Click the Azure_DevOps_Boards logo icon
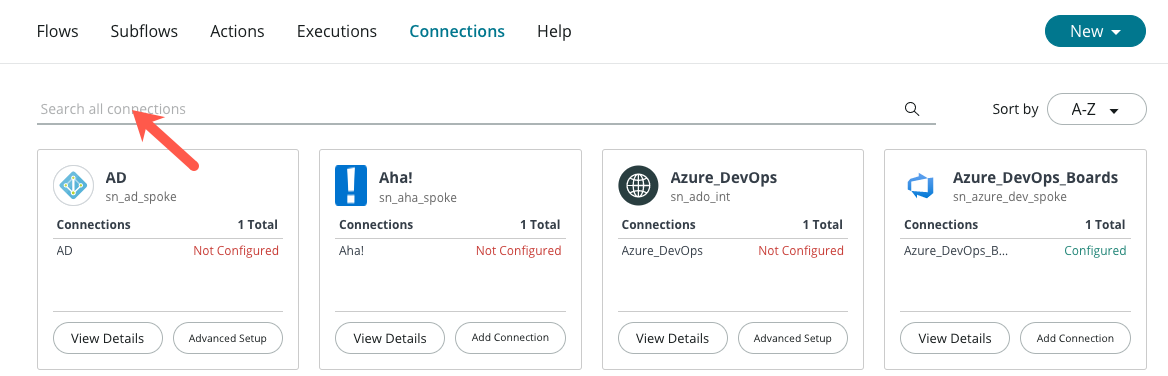 (920, 185)
